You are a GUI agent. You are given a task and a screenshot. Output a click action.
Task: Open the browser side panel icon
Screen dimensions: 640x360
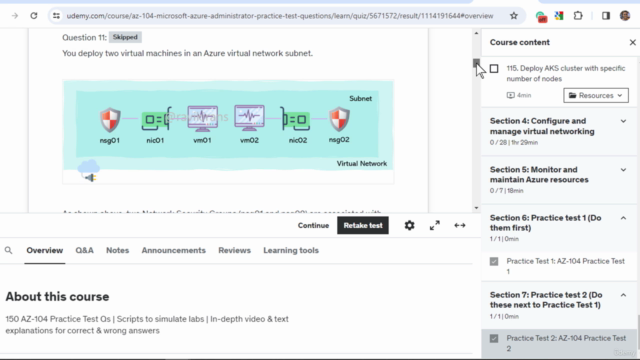[x=606, y=16]
